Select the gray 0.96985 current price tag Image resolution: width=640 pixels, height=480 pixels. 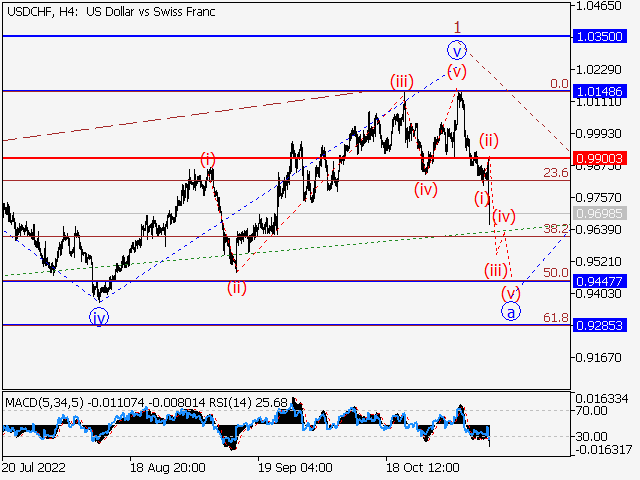click(600, 214)
